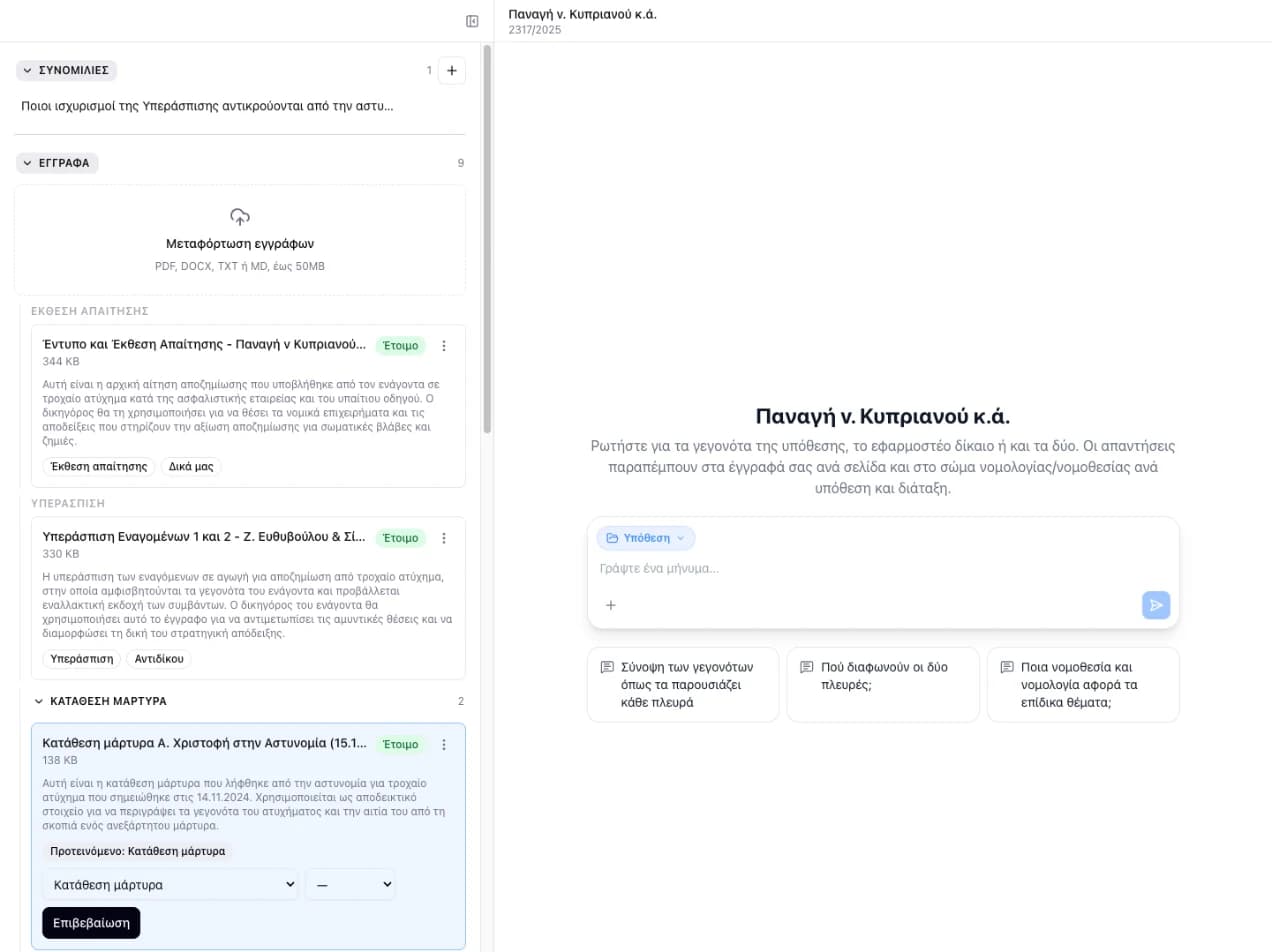Open the Κατάθεση μάρτυρα document type dropdown
Screen dimensions: 1272x952
(x=171, y=884)
